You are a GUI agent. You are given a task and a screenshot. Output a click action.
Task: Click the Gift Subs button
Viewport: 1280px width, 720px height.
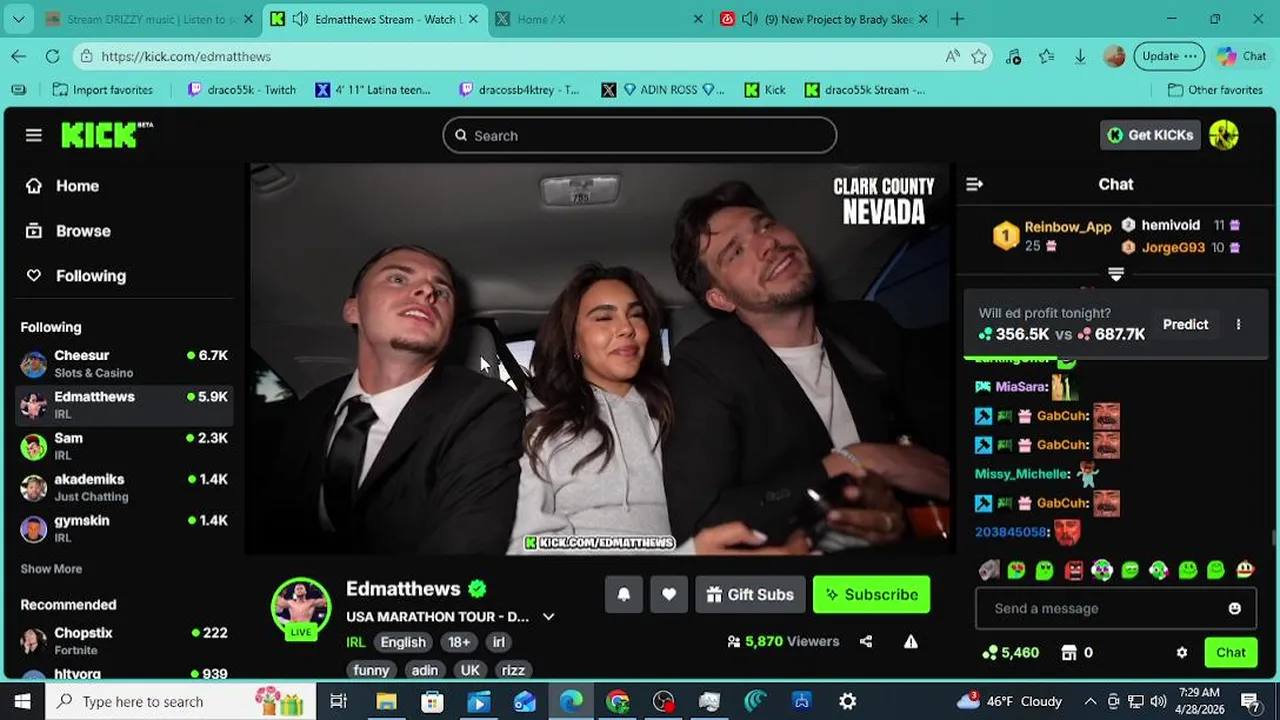(x=750, y=594)
